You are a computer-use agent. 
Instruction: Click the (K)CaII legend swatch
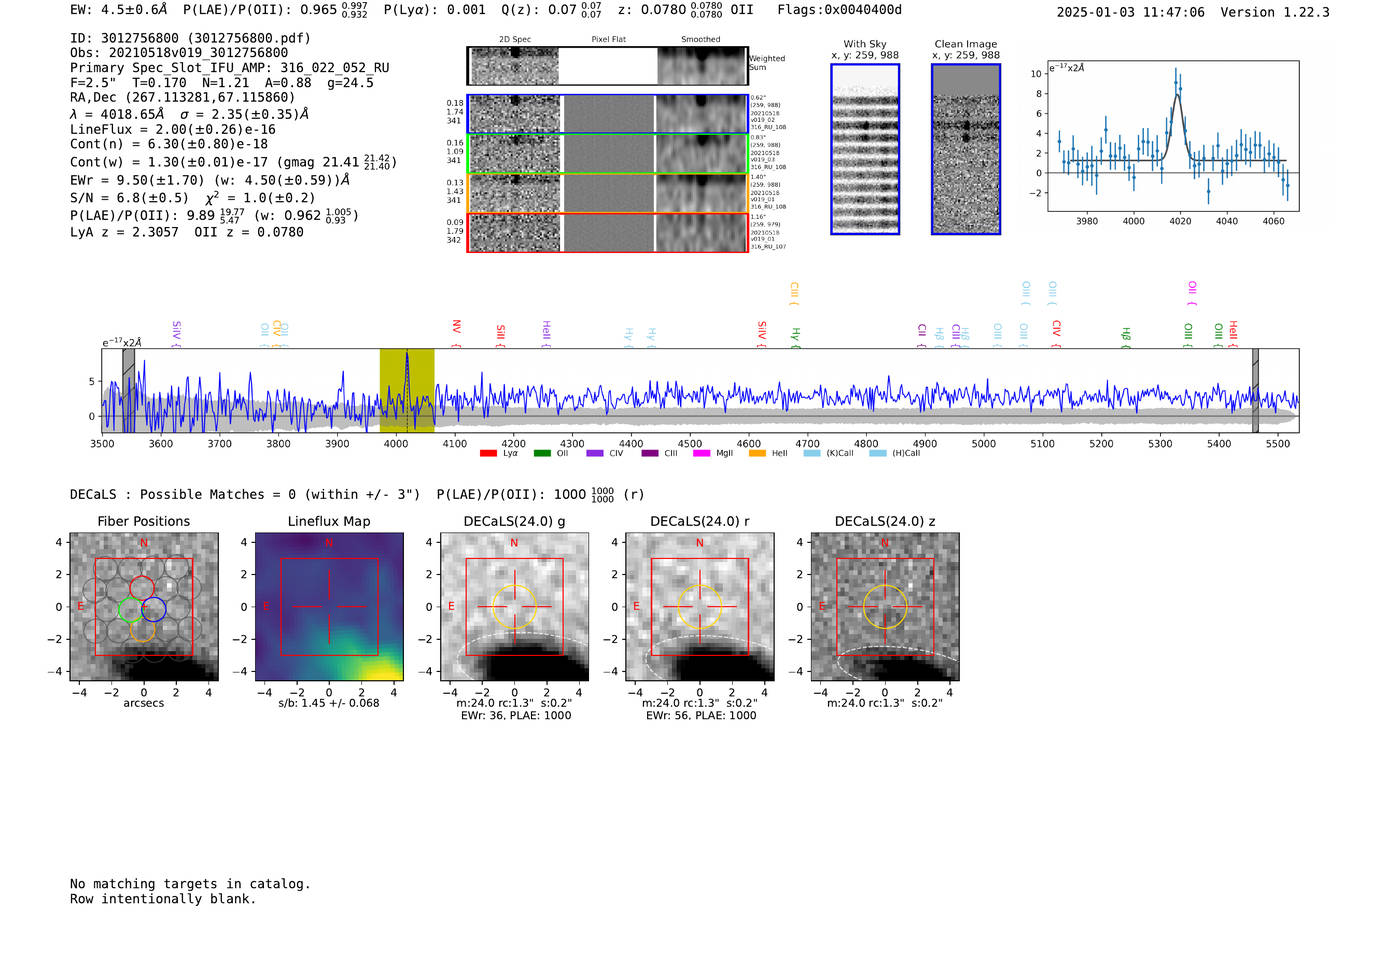click(812, 453)
